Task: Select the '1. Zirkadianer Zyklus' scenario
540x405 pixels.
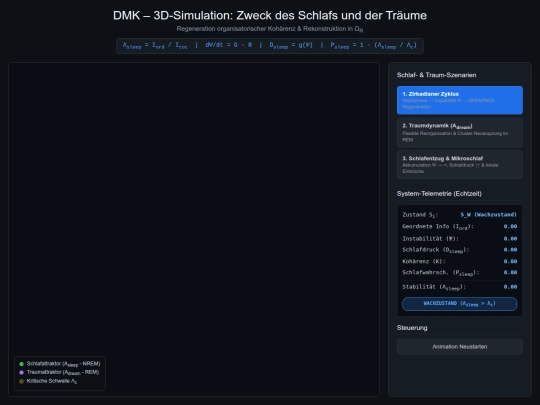Action: pos(460,100)
